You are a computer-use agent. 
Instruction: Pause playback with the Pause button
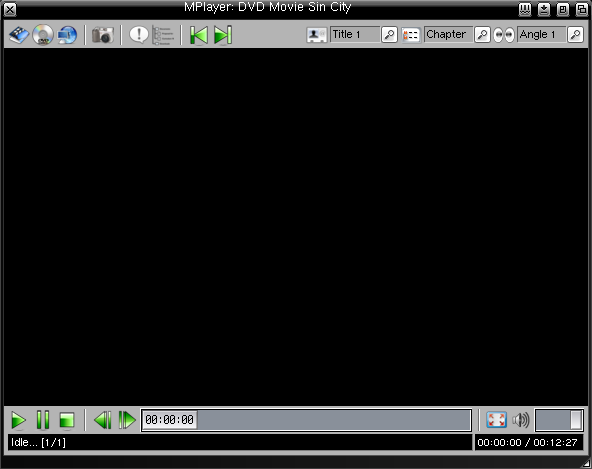click(43, 420)
